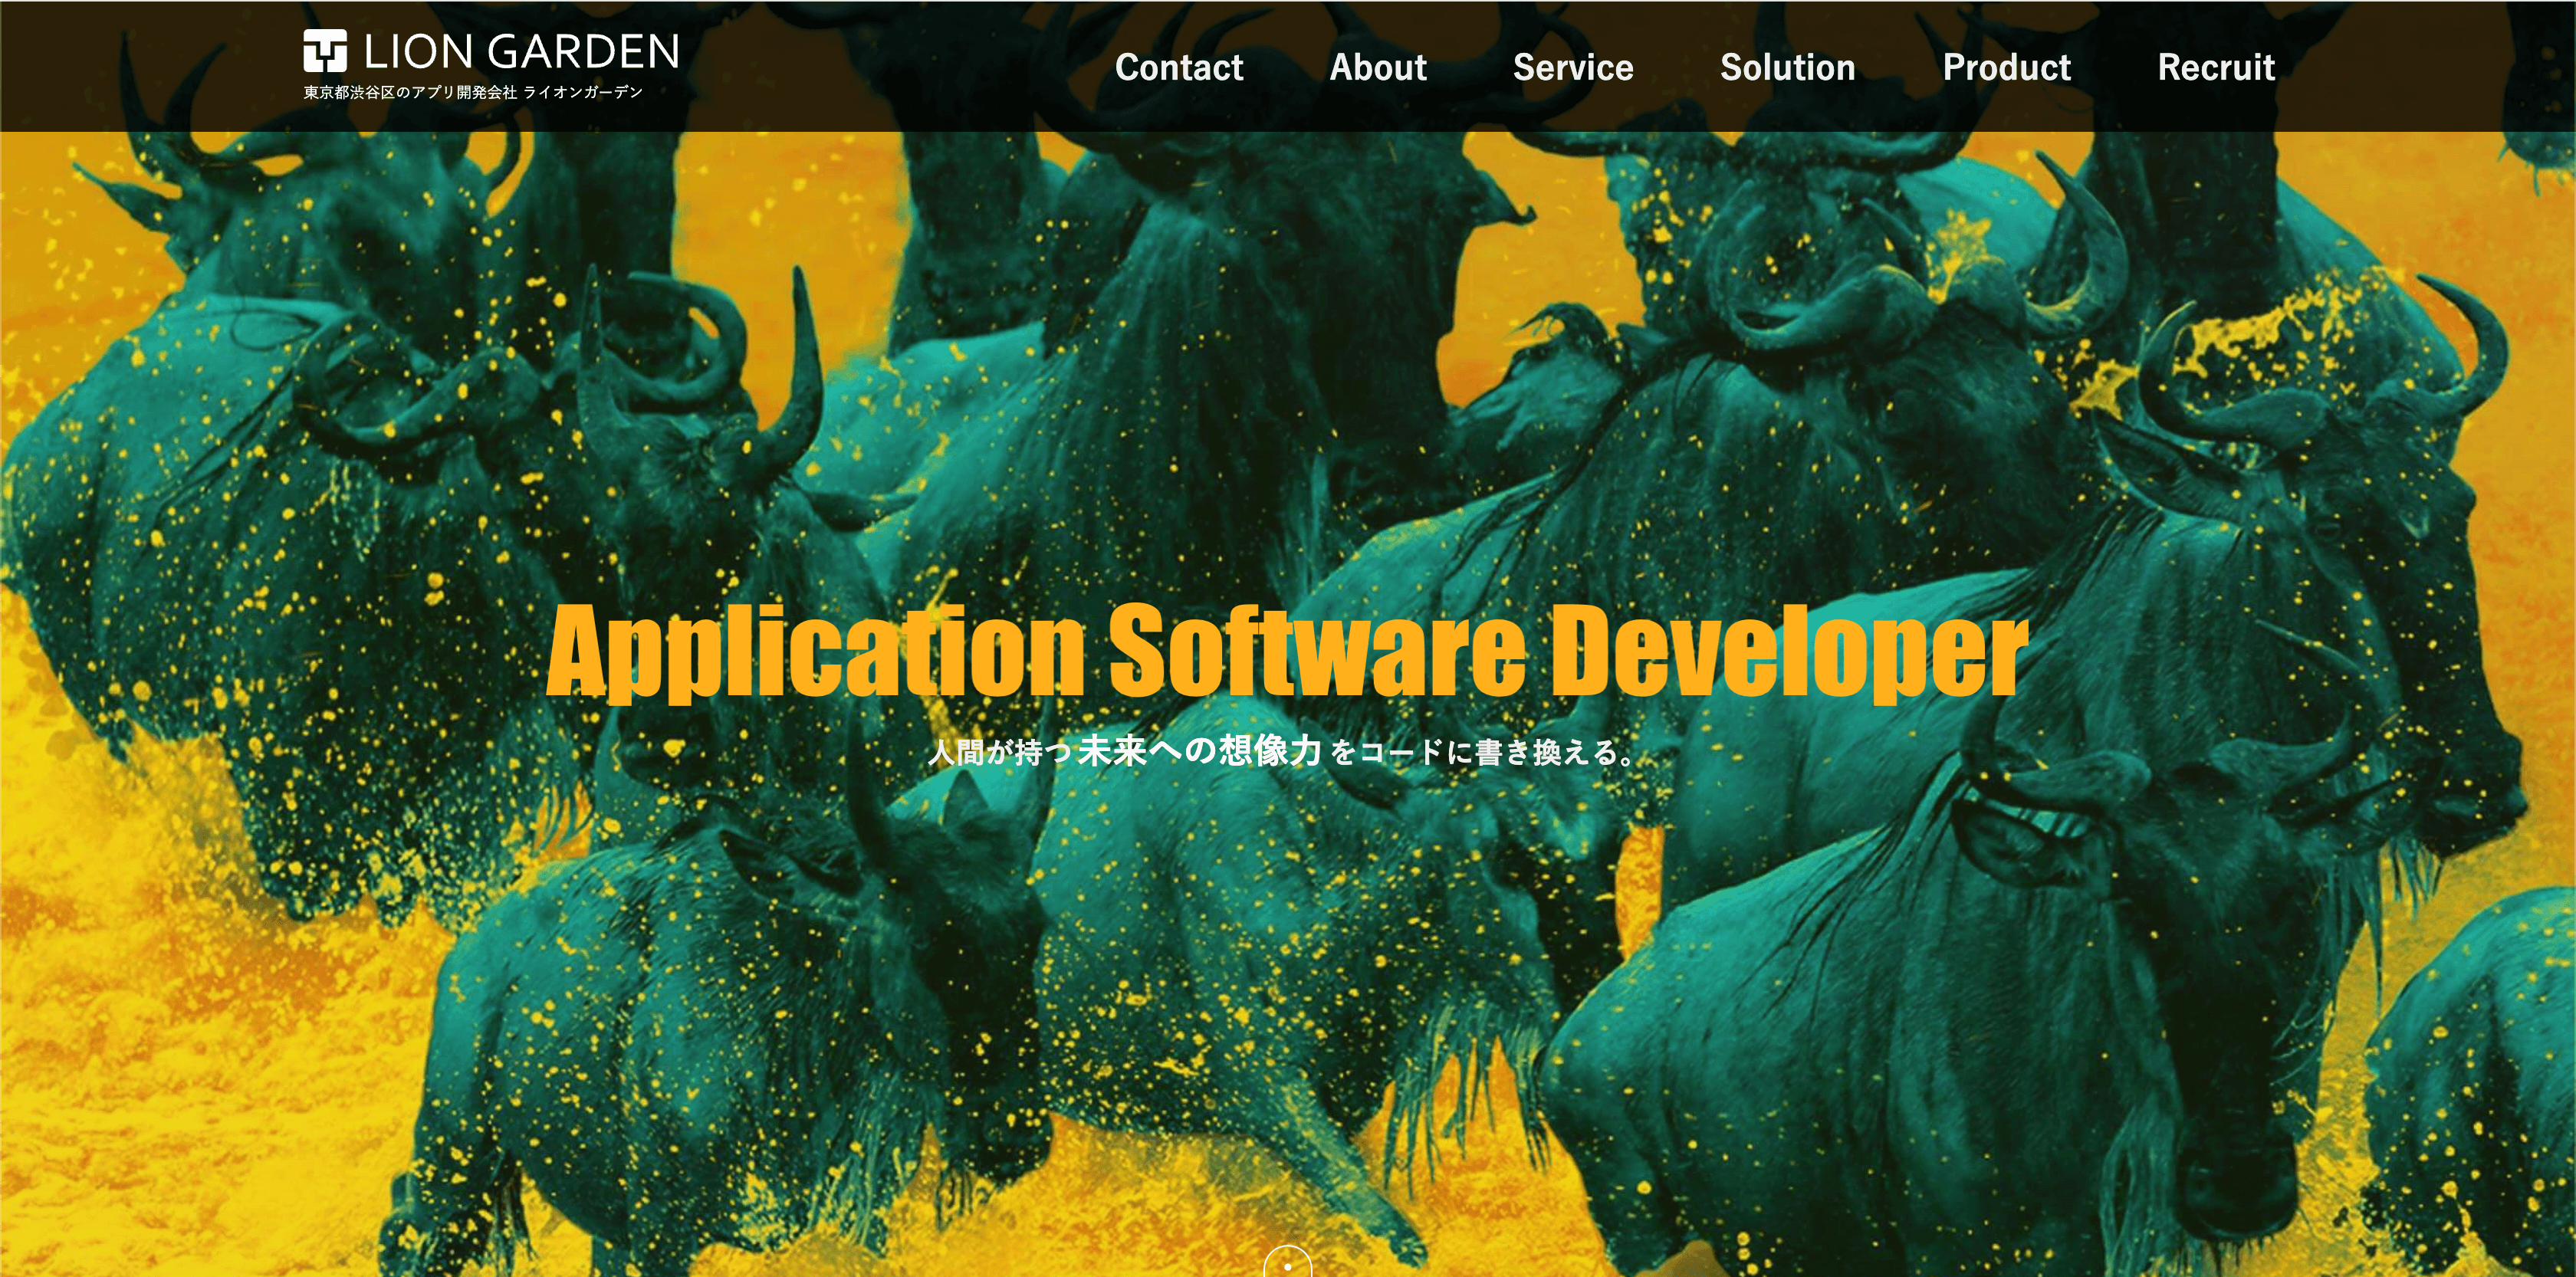
Task: Click the bold 未来への想像力 subtitle text
Action: [x=1199, y=750]
